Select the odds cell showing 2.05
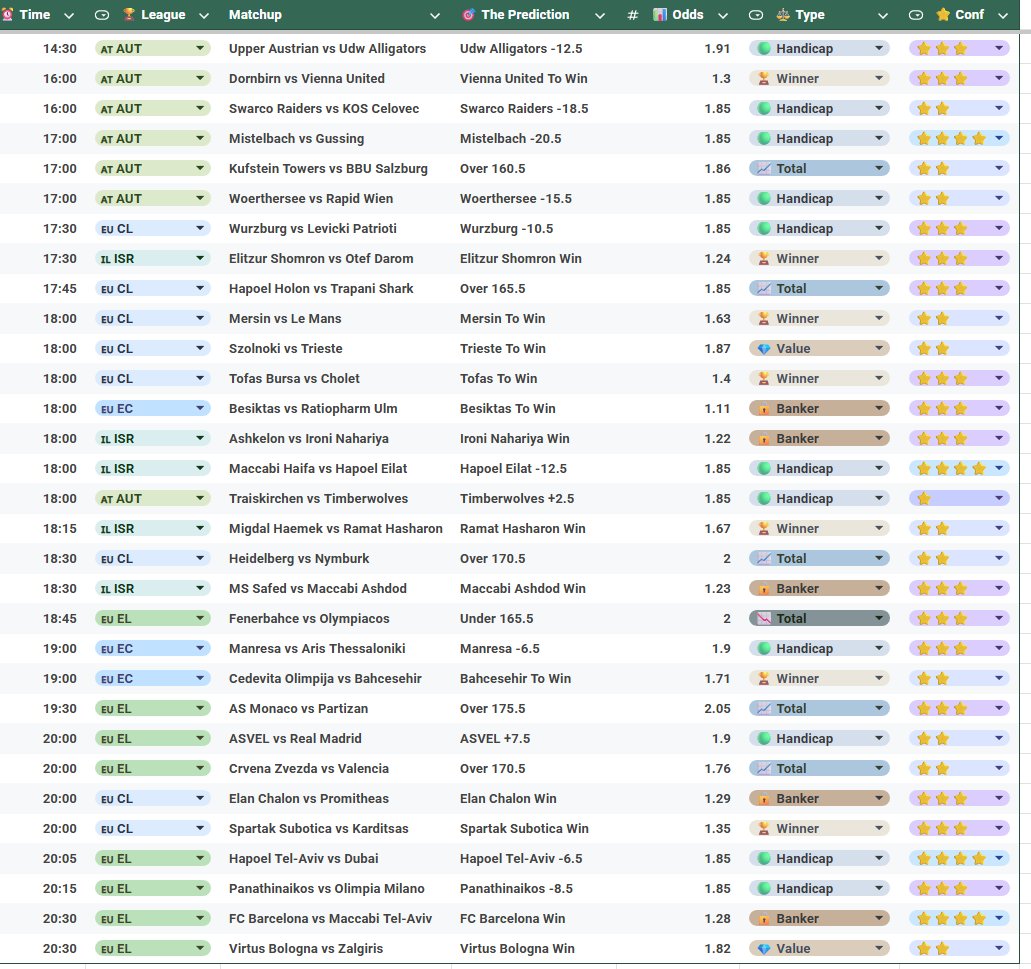Image resolution: width=1031 pixels, height=969 pixels. tap(678, 709)
